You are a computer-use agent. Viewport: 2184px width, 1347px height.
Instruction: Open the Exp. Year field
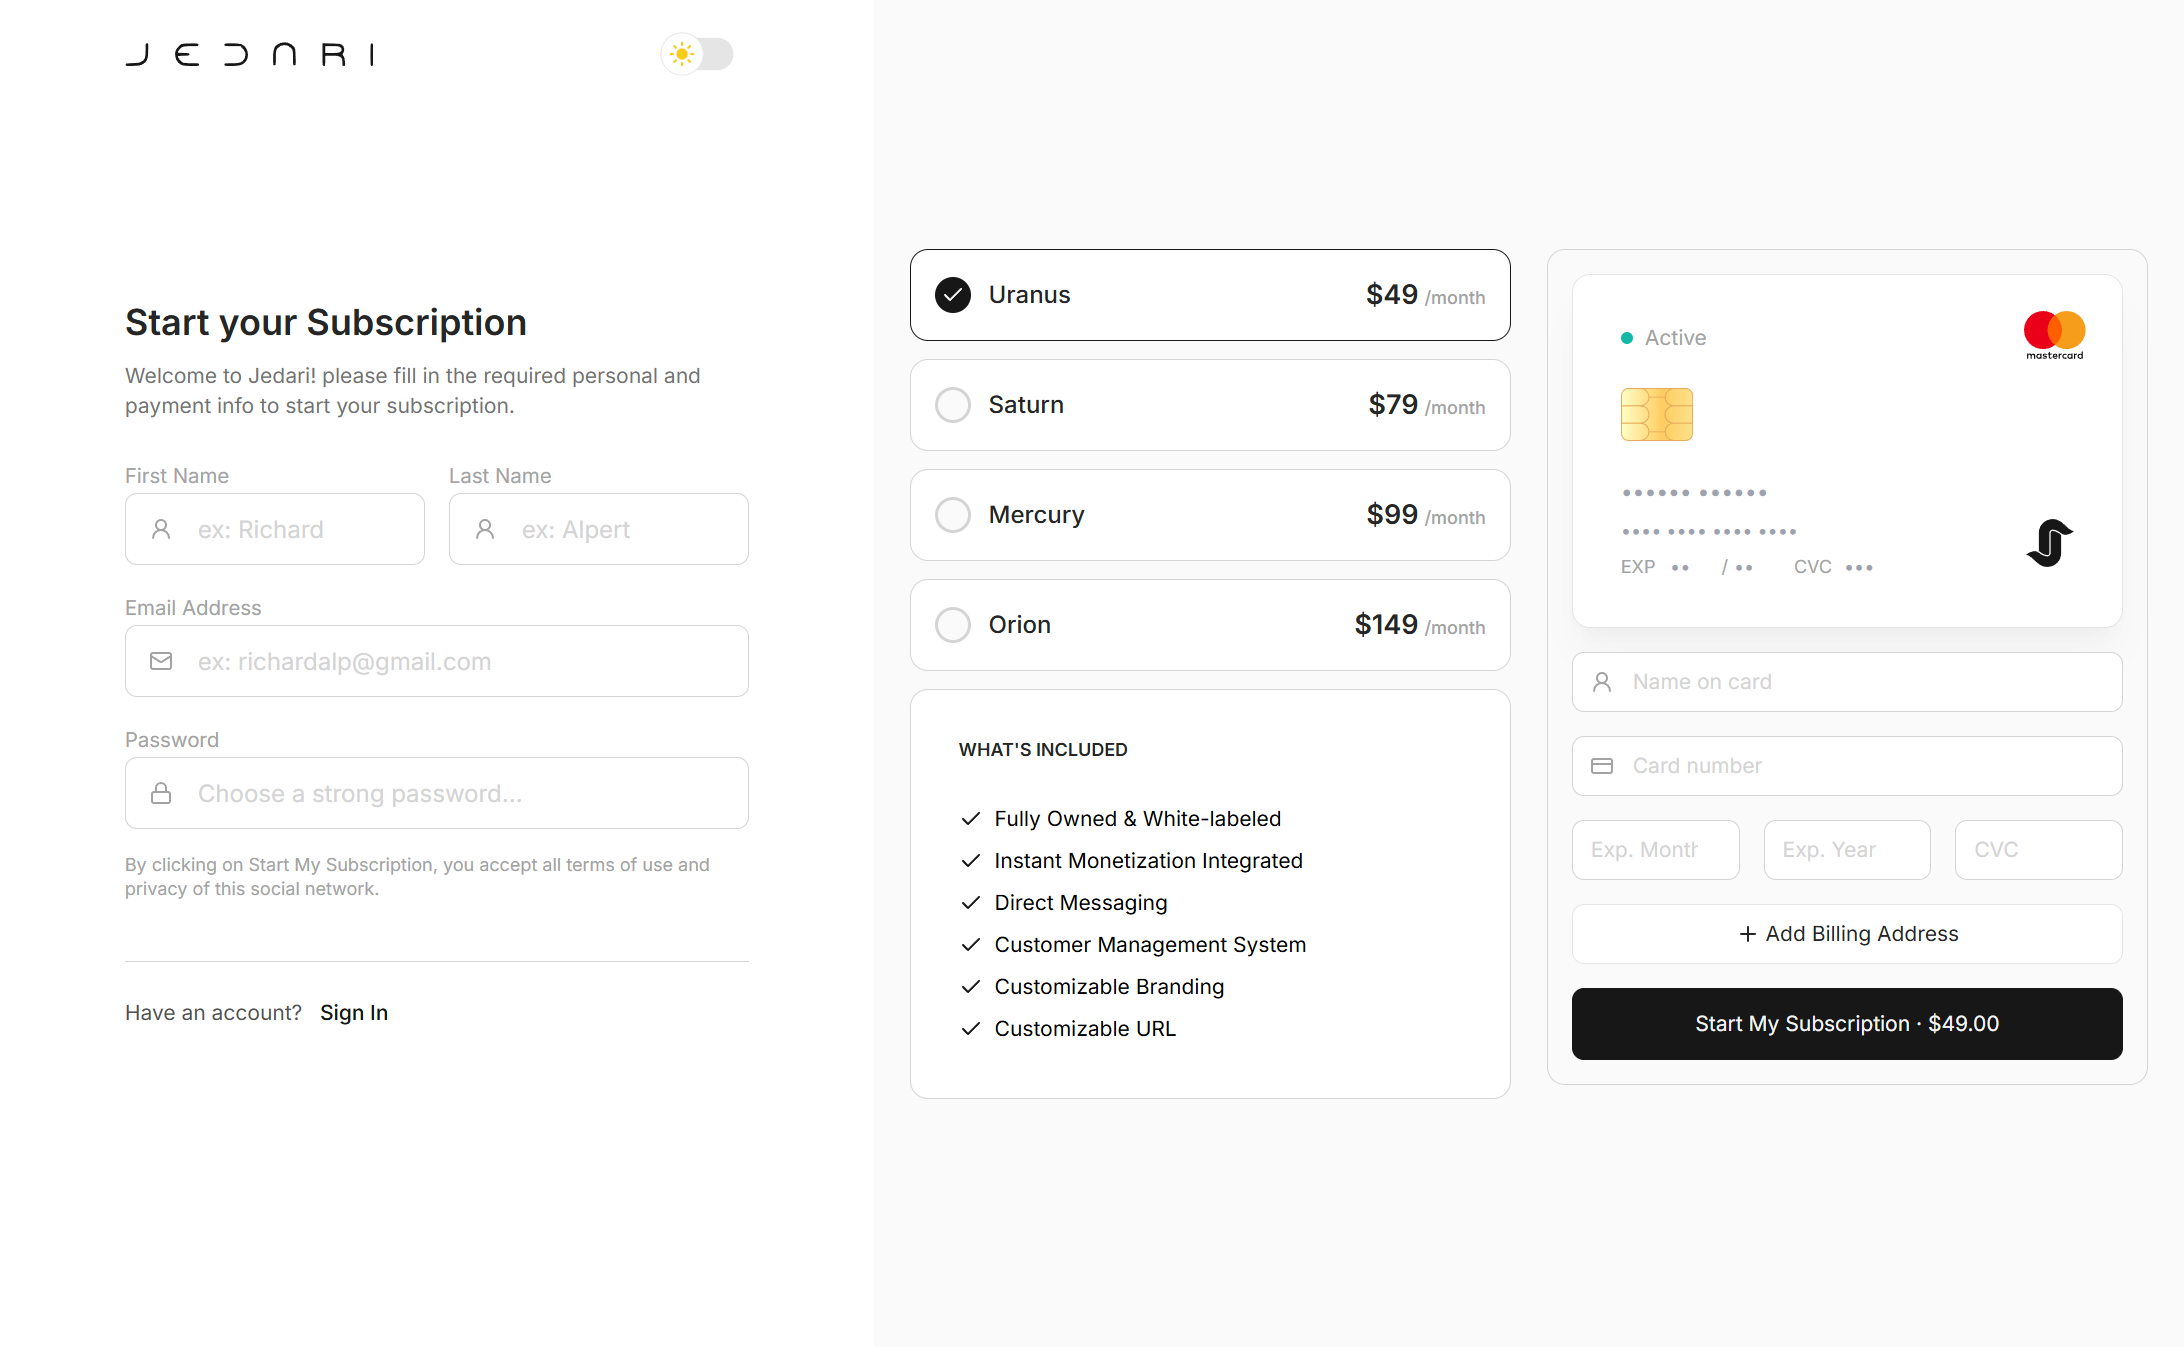pyautogui.click(x=1847, y=850)
